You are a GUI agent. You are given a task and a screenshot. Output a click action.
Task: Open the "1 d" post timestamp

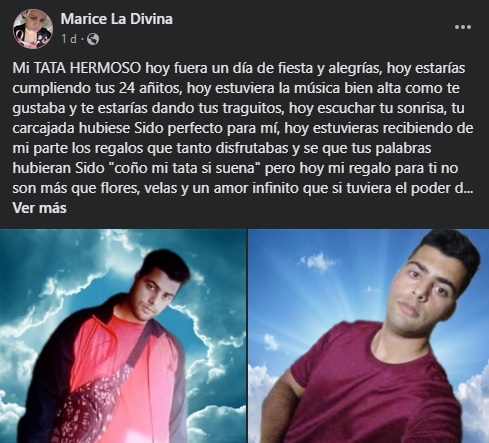pos(69,39)
